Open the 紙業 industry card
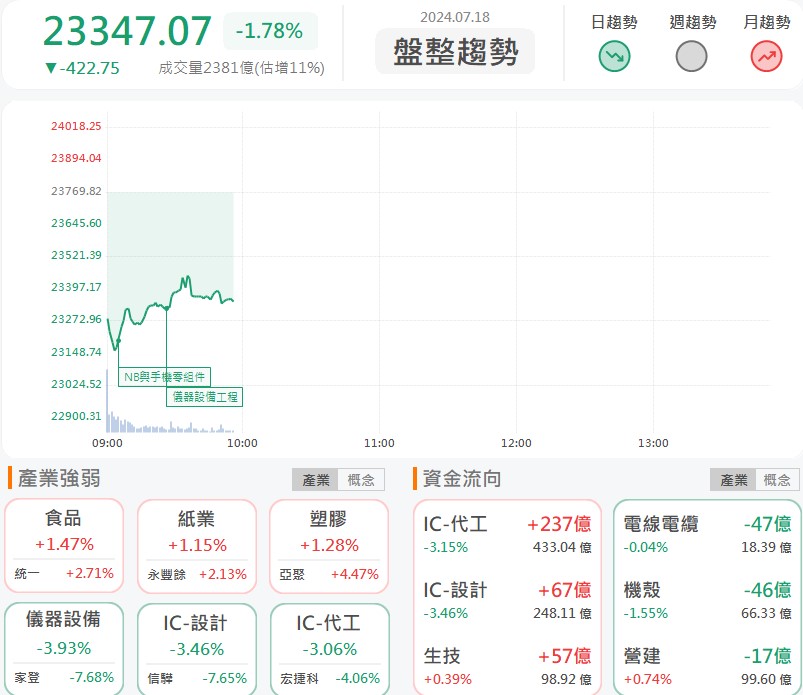803x695 pixels. click(x=197, y=546)
